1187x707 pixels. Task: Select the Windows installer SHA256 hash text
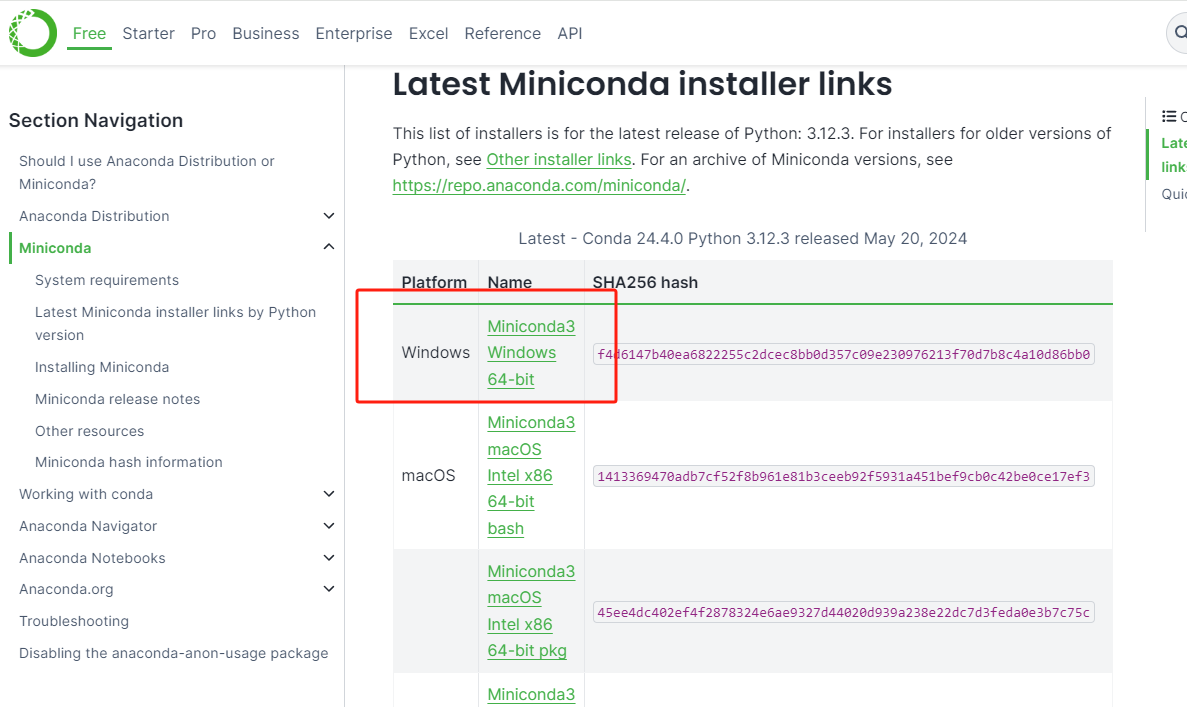pyautogui.click(x=844, y=353)
